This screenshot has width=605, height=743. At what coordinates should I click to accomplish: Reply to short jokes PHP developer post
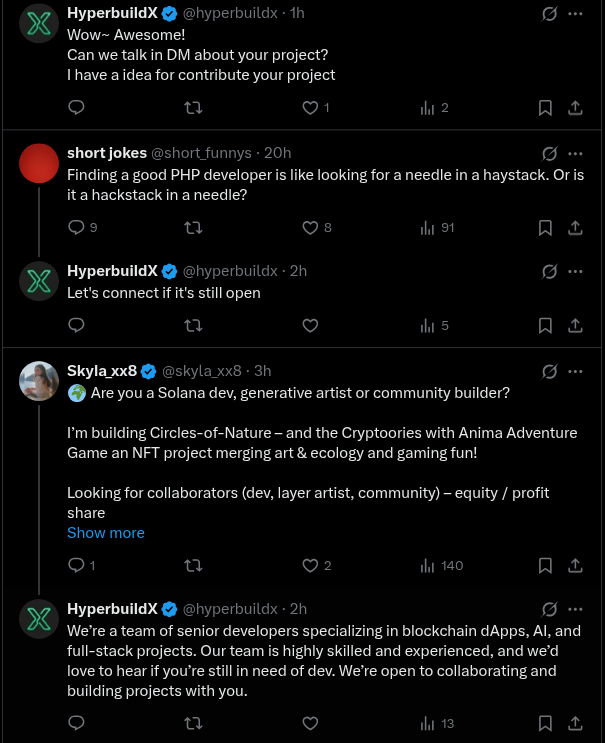[x=76, y=228]
